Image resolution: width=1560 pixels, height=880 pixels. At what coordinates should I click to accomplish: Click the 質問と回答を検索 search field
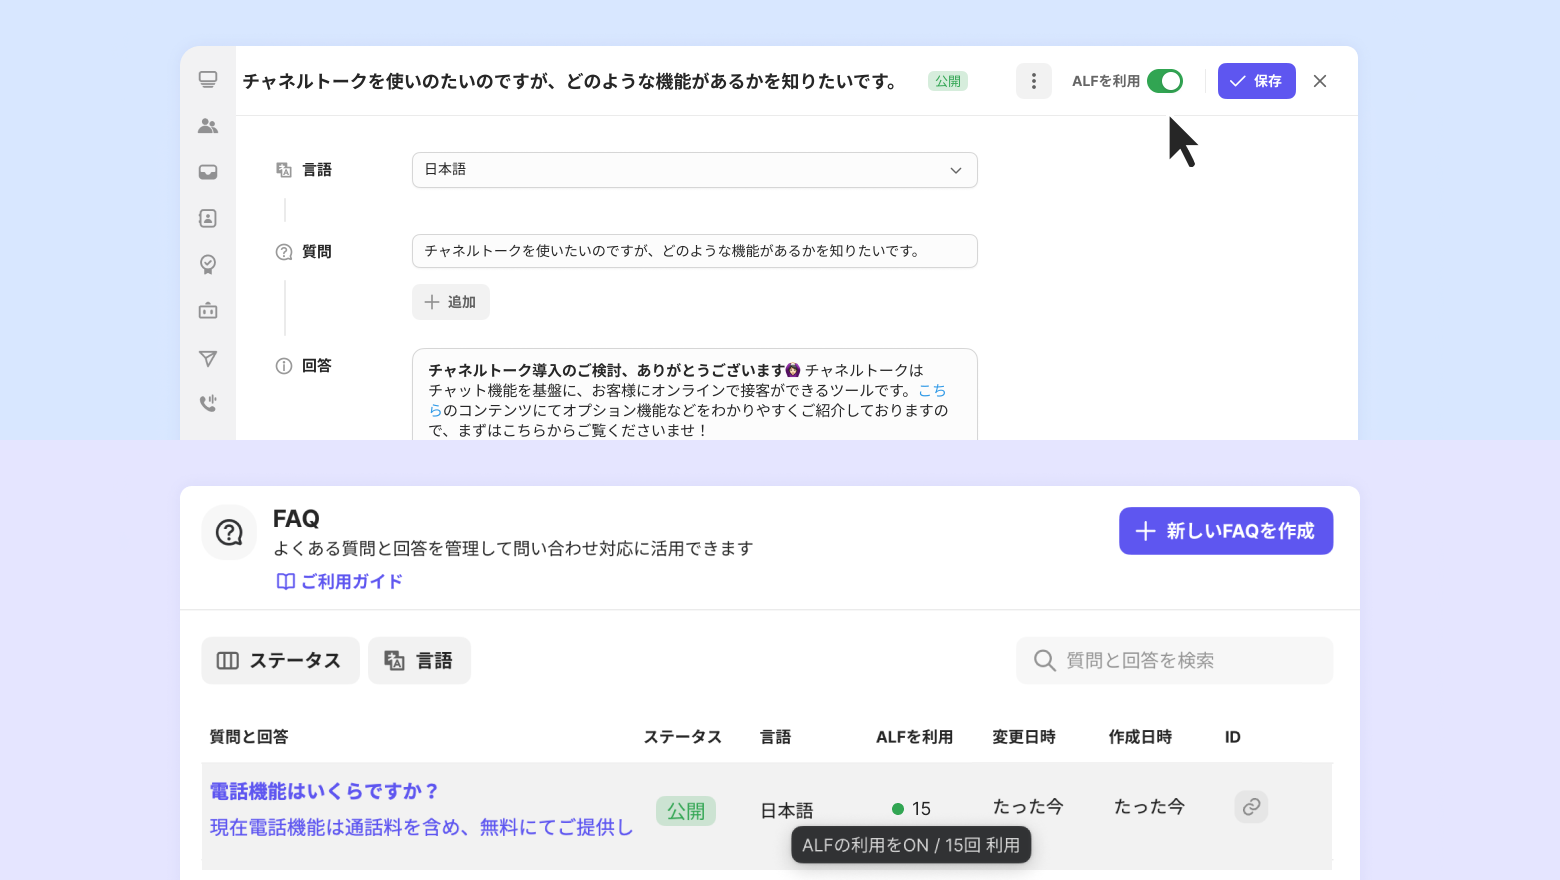point(1175,661)
